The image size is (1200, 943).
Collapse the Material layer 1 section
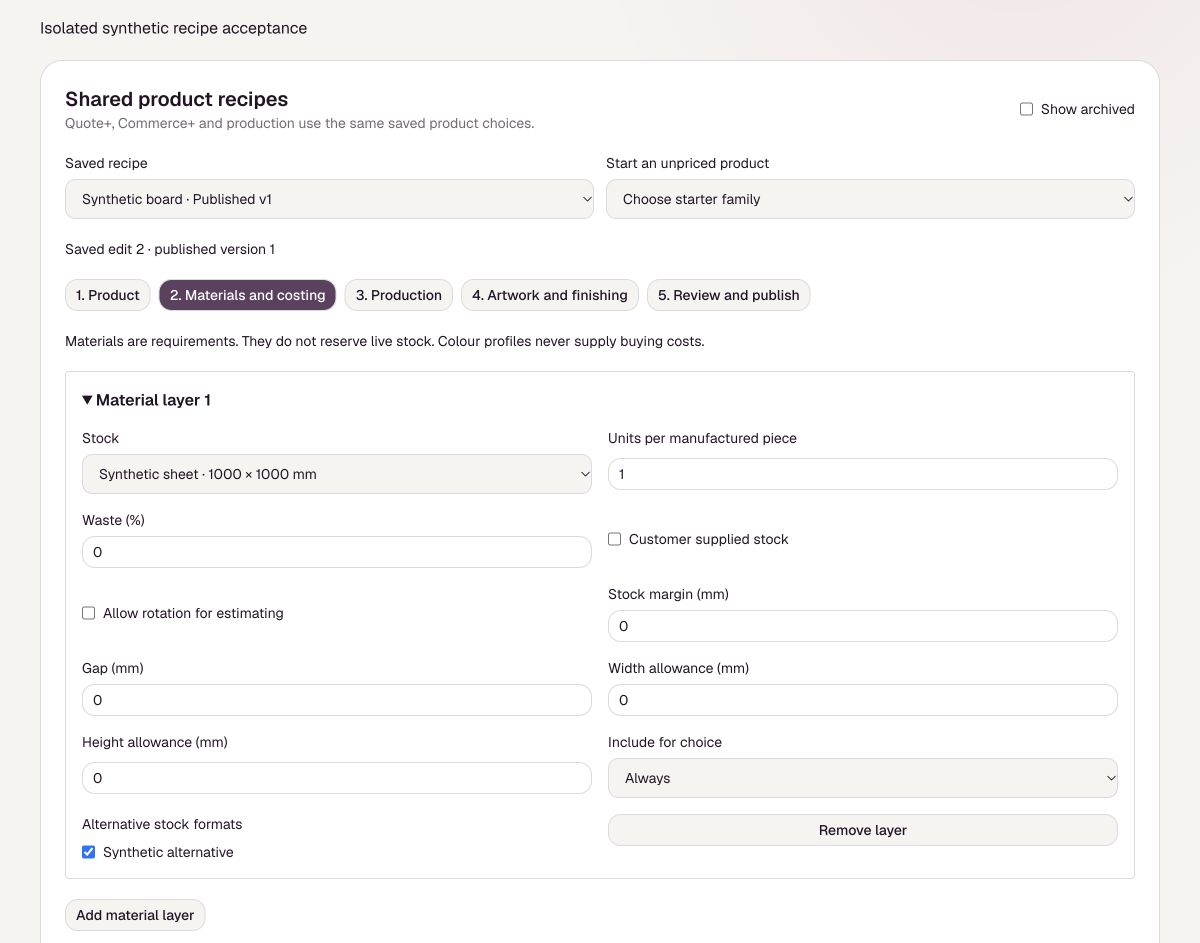click(147, 400)
